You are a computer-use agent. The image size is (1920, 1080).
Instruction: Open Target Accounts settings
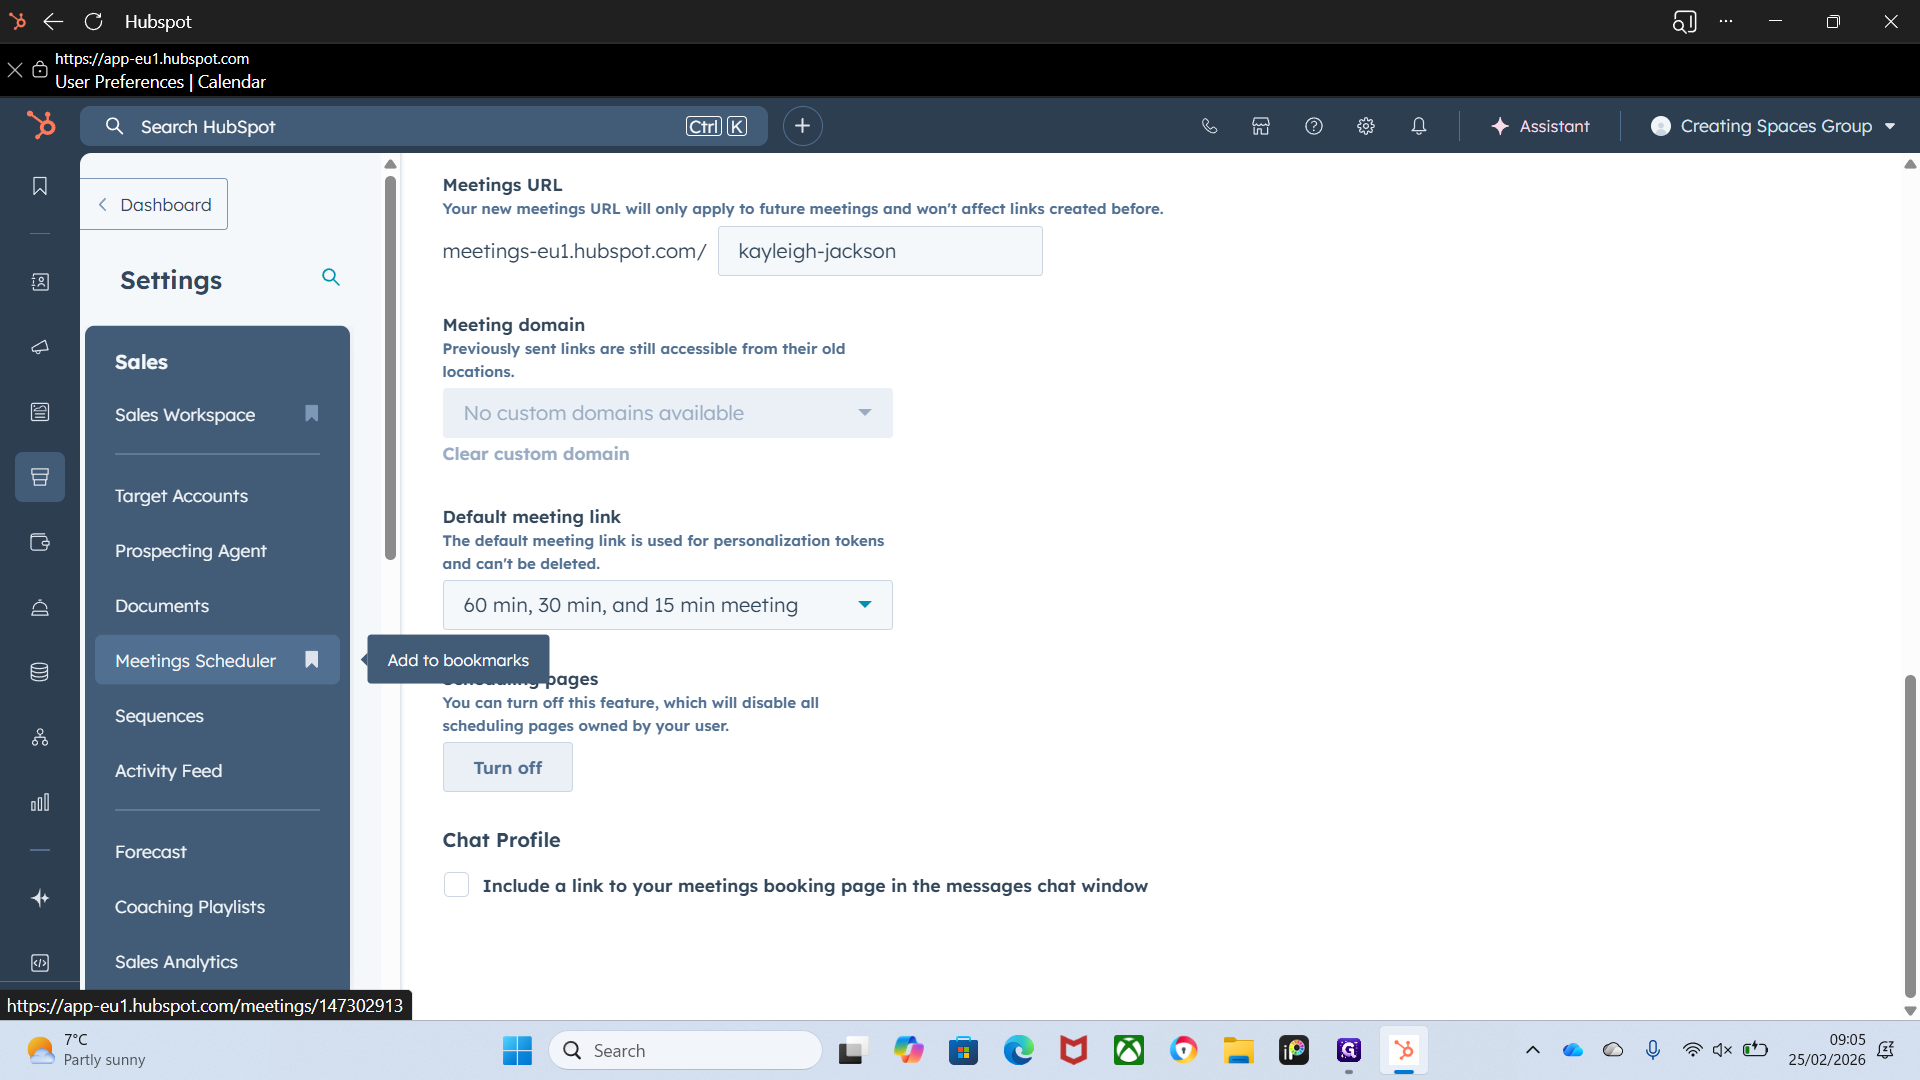181,496
